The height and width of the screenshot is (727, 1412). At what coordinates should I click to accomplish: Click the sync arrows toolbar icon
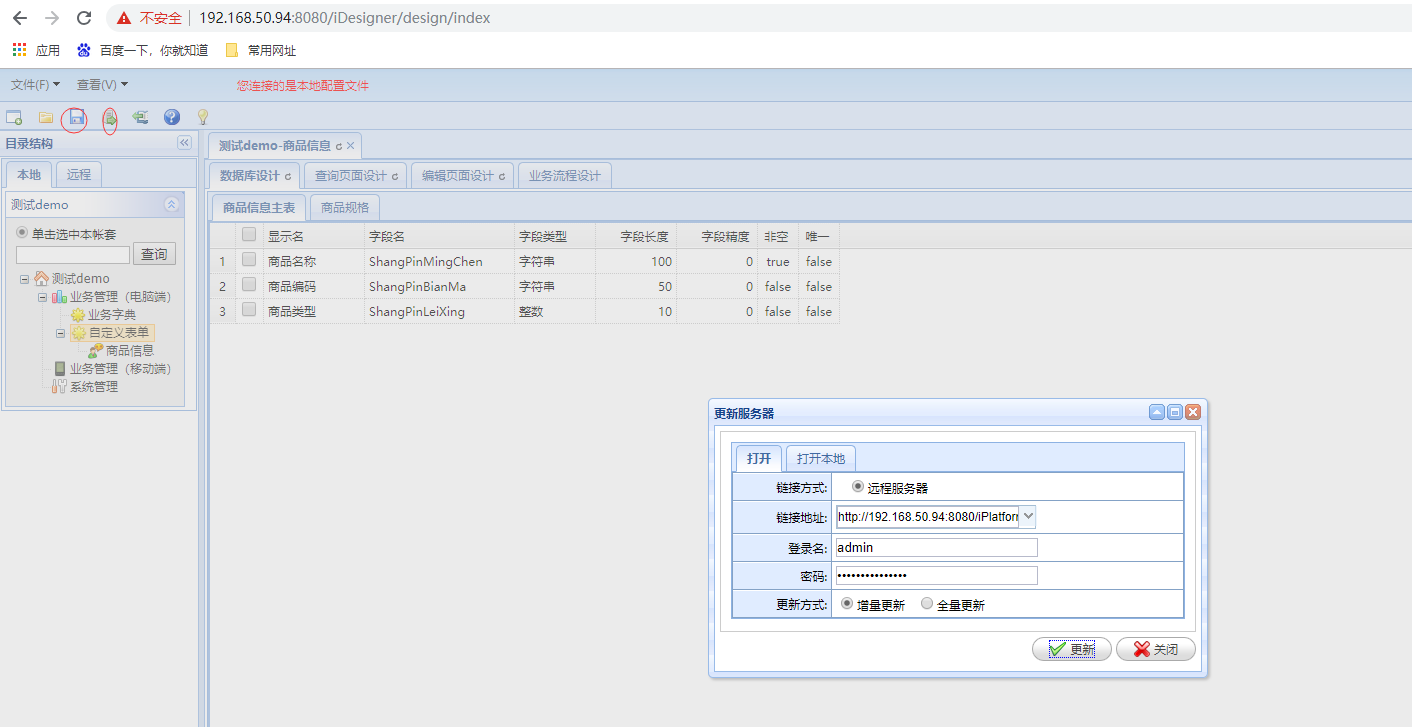click(x=140, y=118)
